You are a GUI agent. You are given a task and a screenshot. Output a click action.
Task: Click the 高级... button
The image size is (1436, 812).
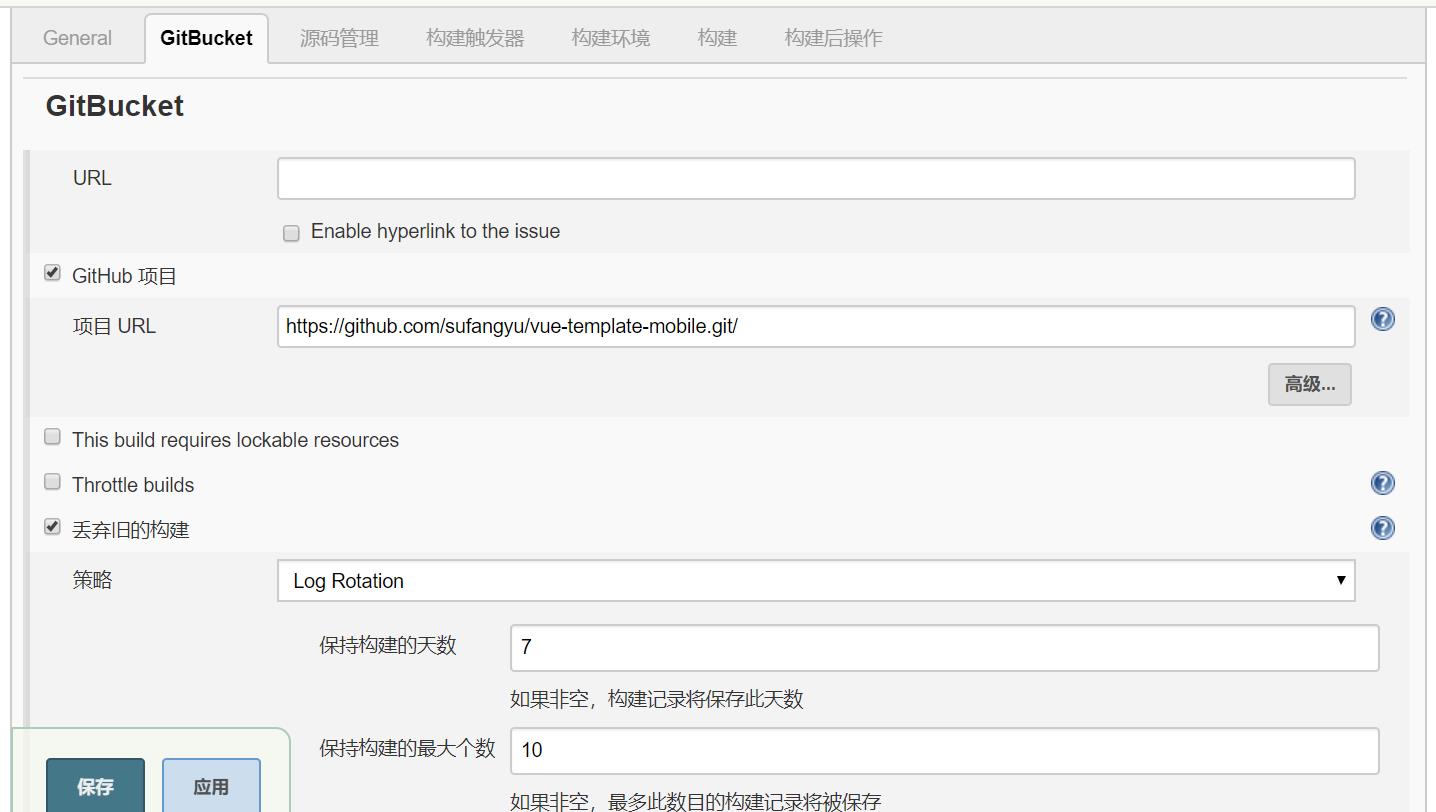tap(1310, 385)
